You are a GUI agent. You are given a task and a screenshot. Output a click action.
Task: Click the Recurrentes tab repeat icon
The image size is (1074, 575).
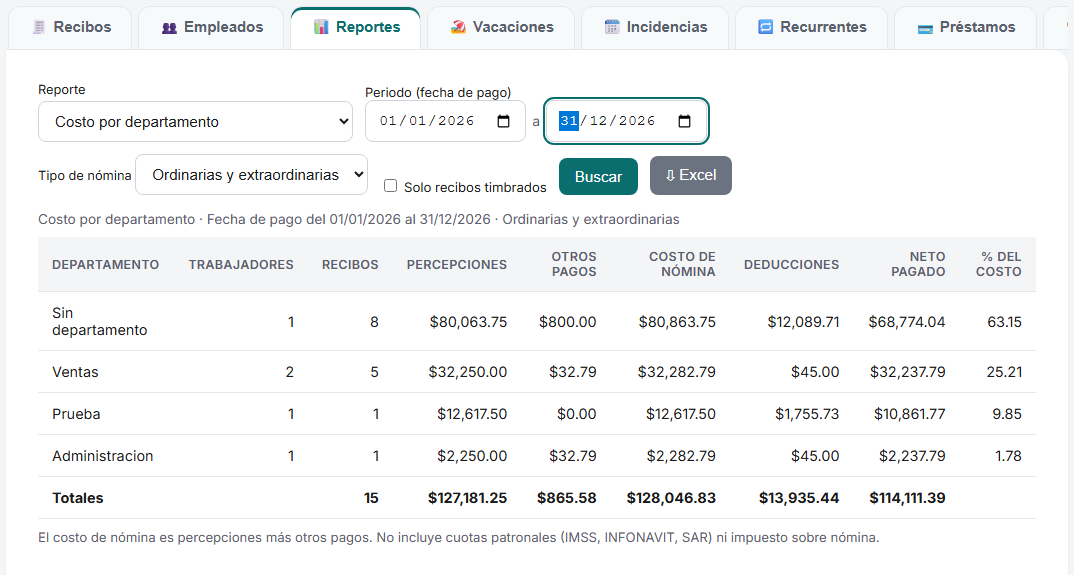766,27
